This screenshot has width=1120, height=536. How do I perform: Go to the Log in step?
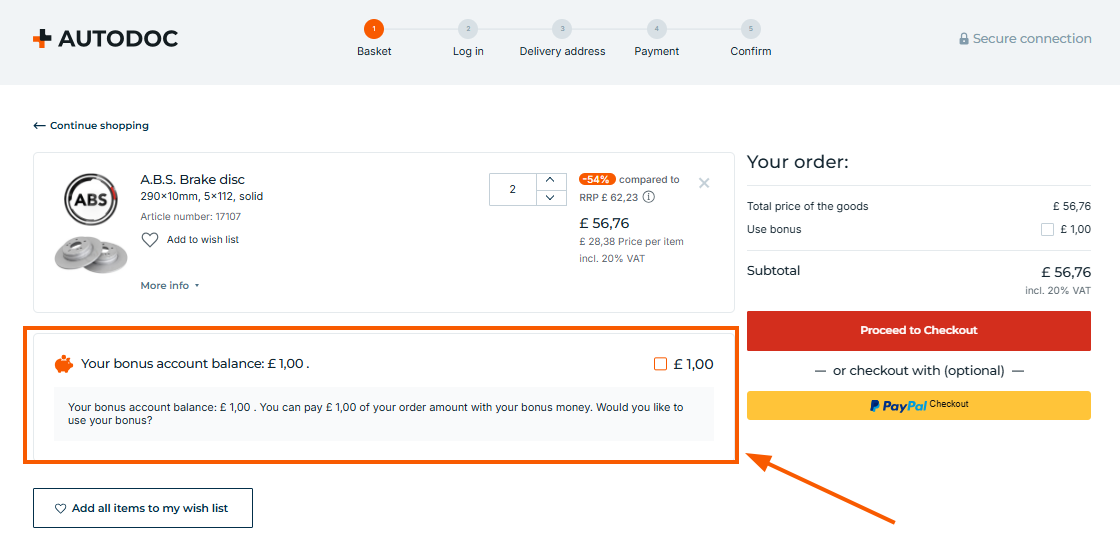tap(468, 30)
